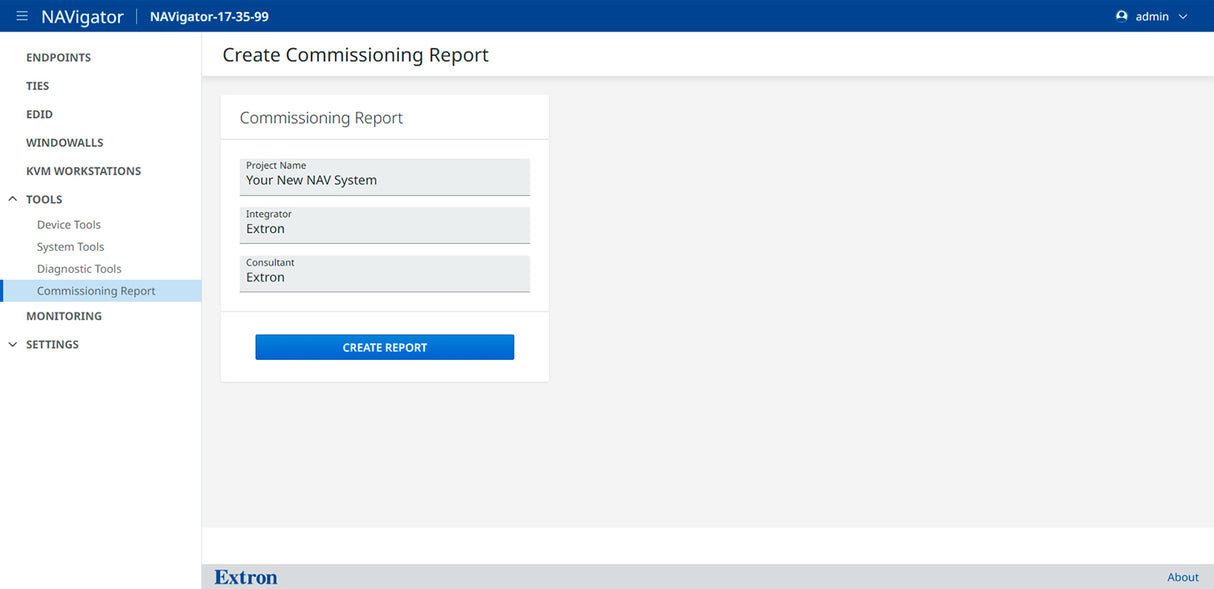Open the MONITORING section
Image resolution: width=1214 pixels, height=589 pixels.
(64, 316)
